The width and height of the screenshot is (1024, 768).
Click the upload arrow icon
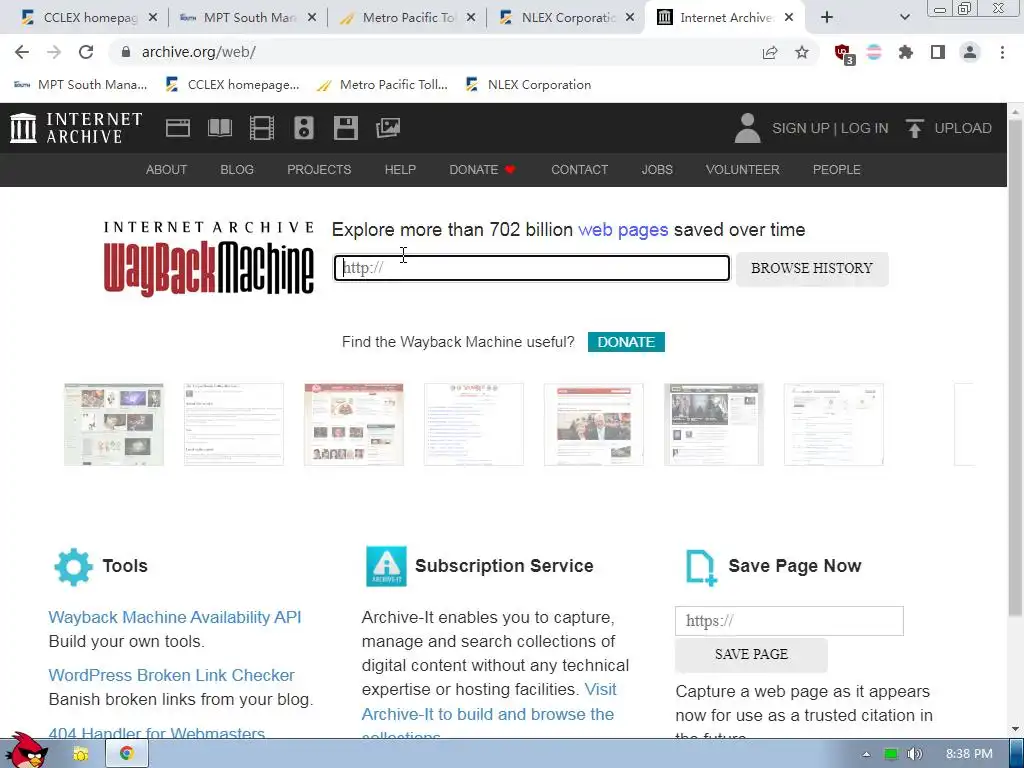[x=914, y=128]
